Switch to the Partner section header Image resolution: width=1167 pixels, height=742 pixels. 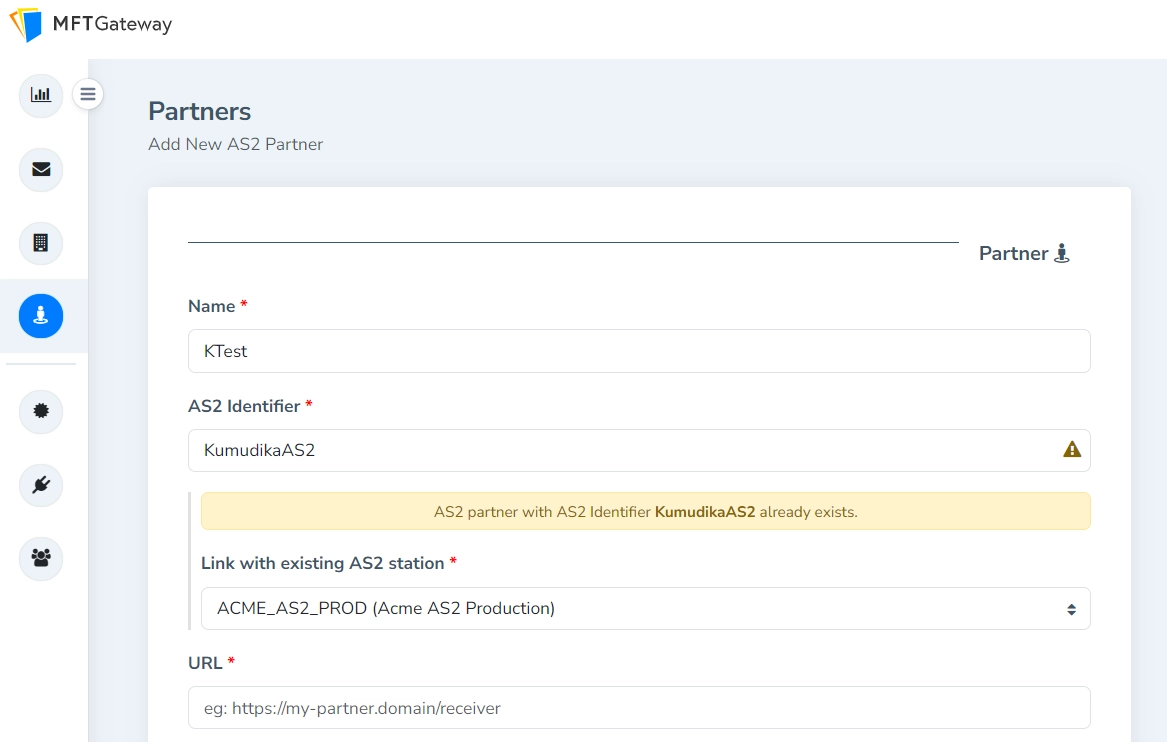click(1012, 253)
